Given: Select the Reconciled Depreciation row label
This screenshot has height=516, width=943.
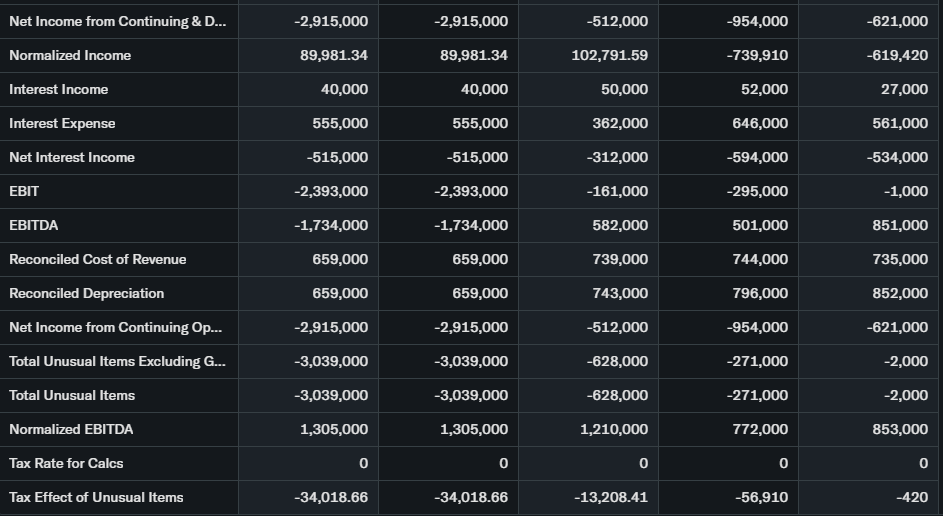Looking at the screenshot, I should click(x=87, y=293).
